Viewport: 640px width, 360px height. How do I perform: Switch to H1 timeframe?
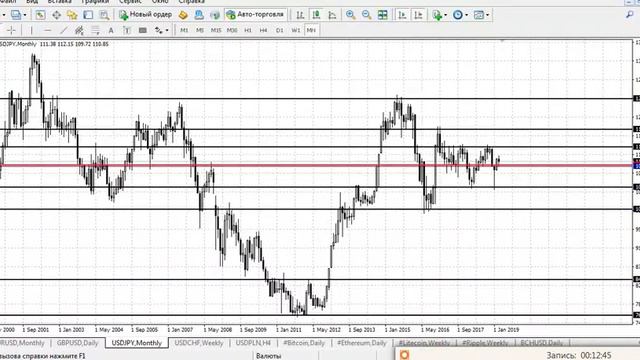click(x=248, y=30)
